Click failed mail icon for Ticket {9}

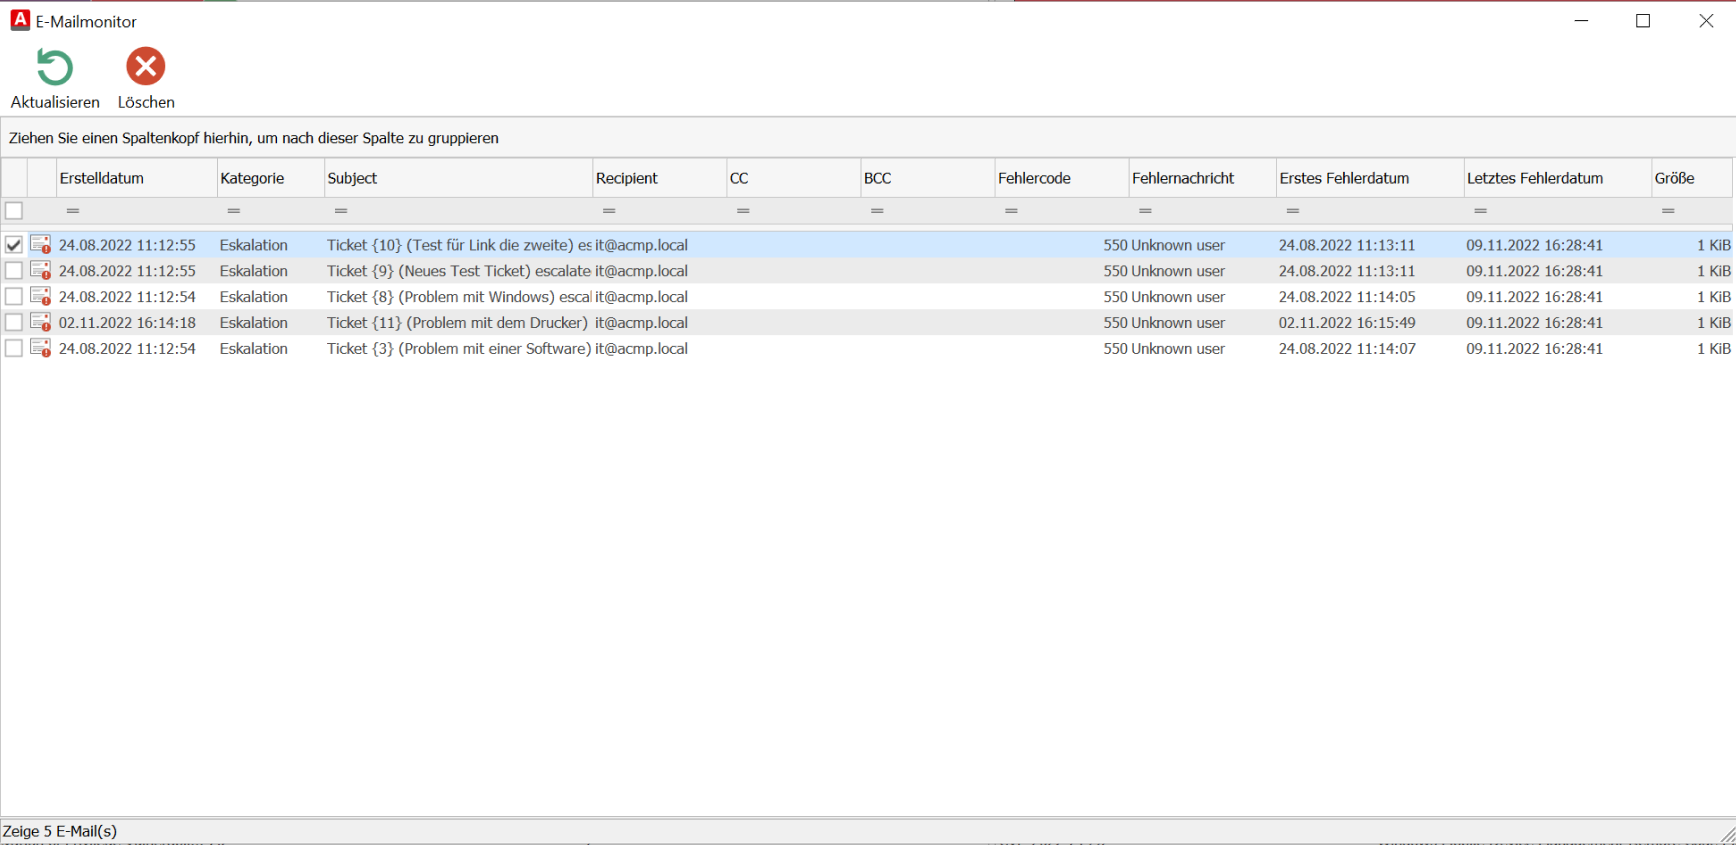pos(41,271)
